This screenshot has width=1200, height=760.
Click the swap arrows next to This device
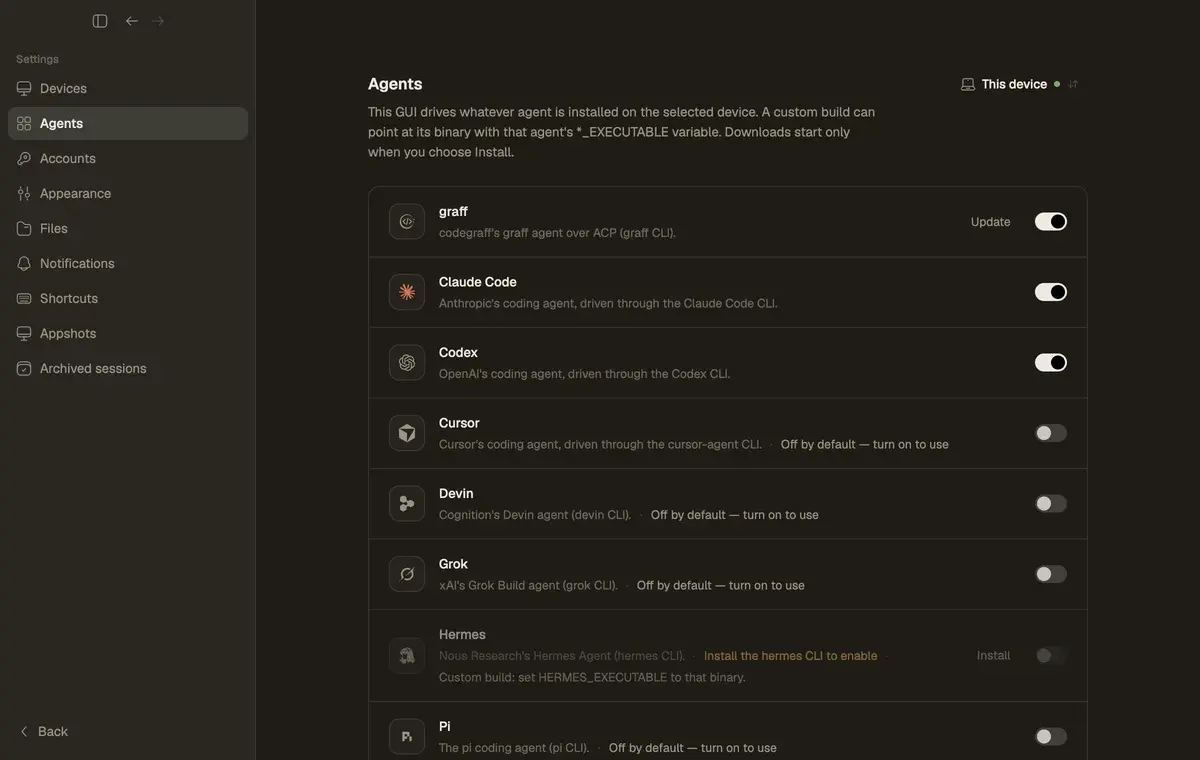(x=1073, y=84)
